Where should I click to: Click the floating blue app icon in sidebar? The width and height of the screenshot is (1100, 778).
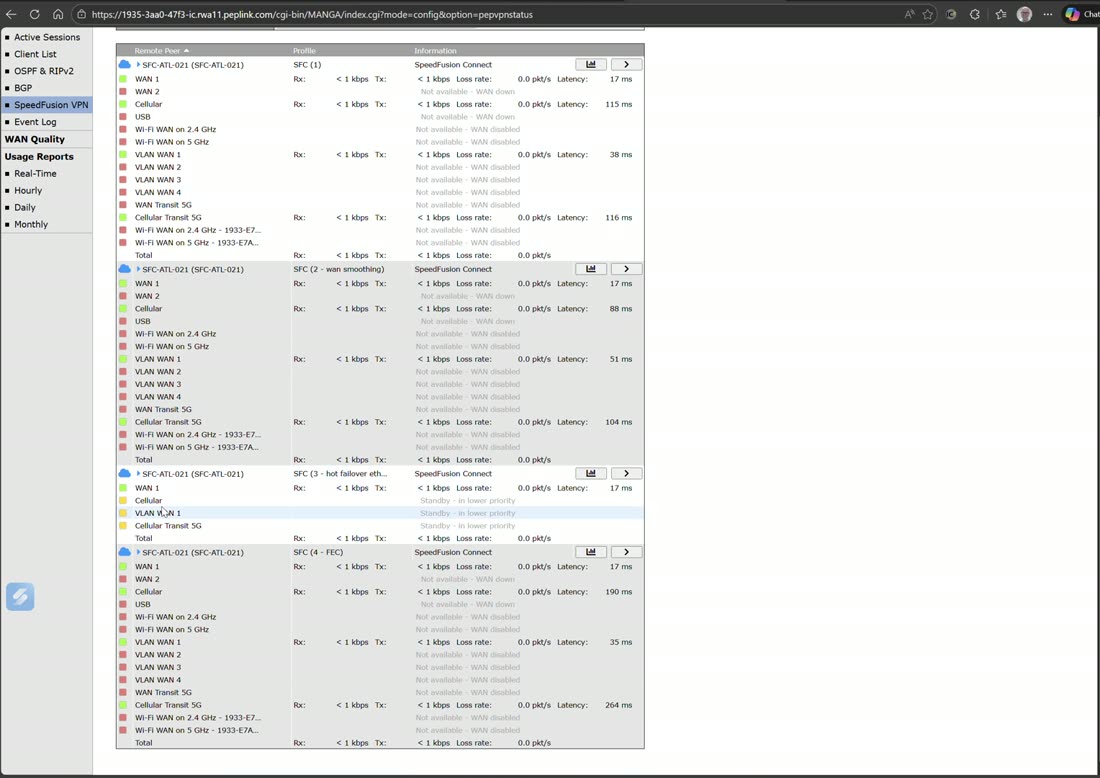20,597
